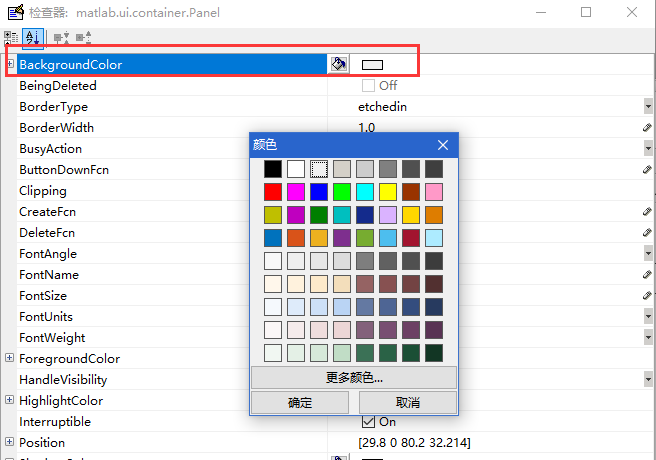656x460 pixels.
Task: Pick the magenta color swatch
Action: 296,192
